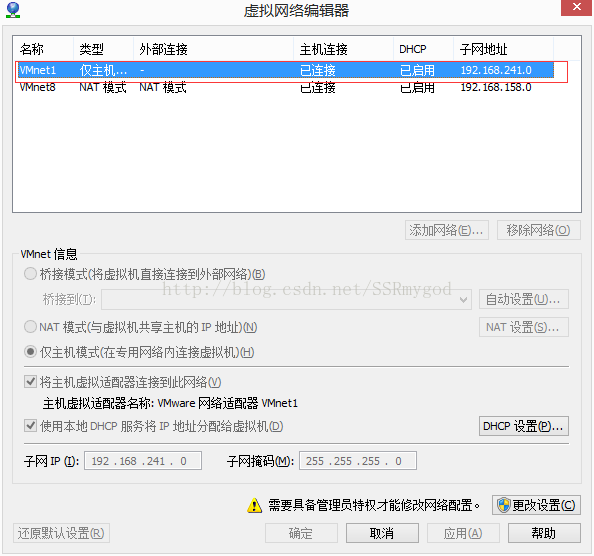Click VMnet1 已启用 DHCP cell

417,70
